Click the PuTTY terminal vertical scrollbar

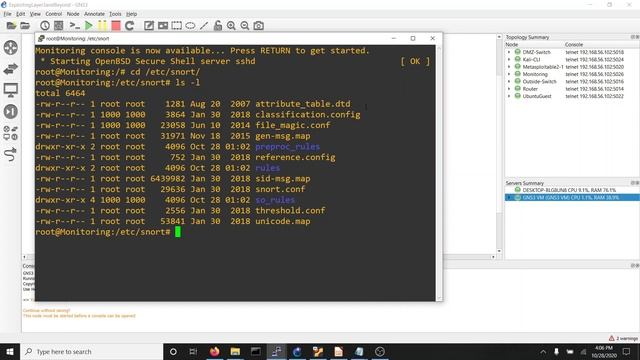tap(439, 173)
